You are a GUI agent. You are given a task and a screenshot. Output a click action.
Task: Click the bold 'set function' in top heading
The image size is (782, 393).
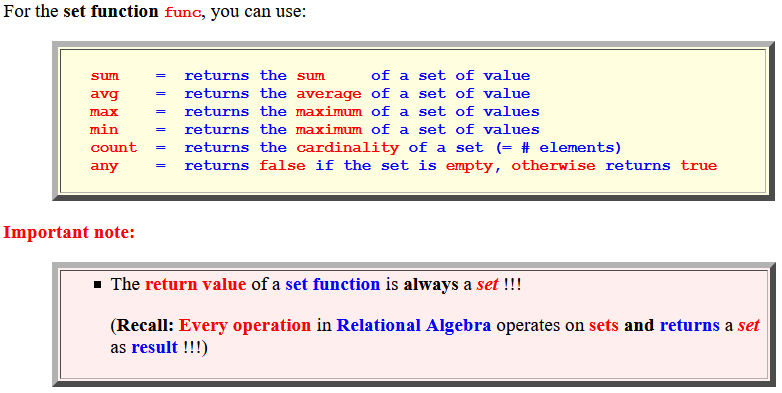111,11
